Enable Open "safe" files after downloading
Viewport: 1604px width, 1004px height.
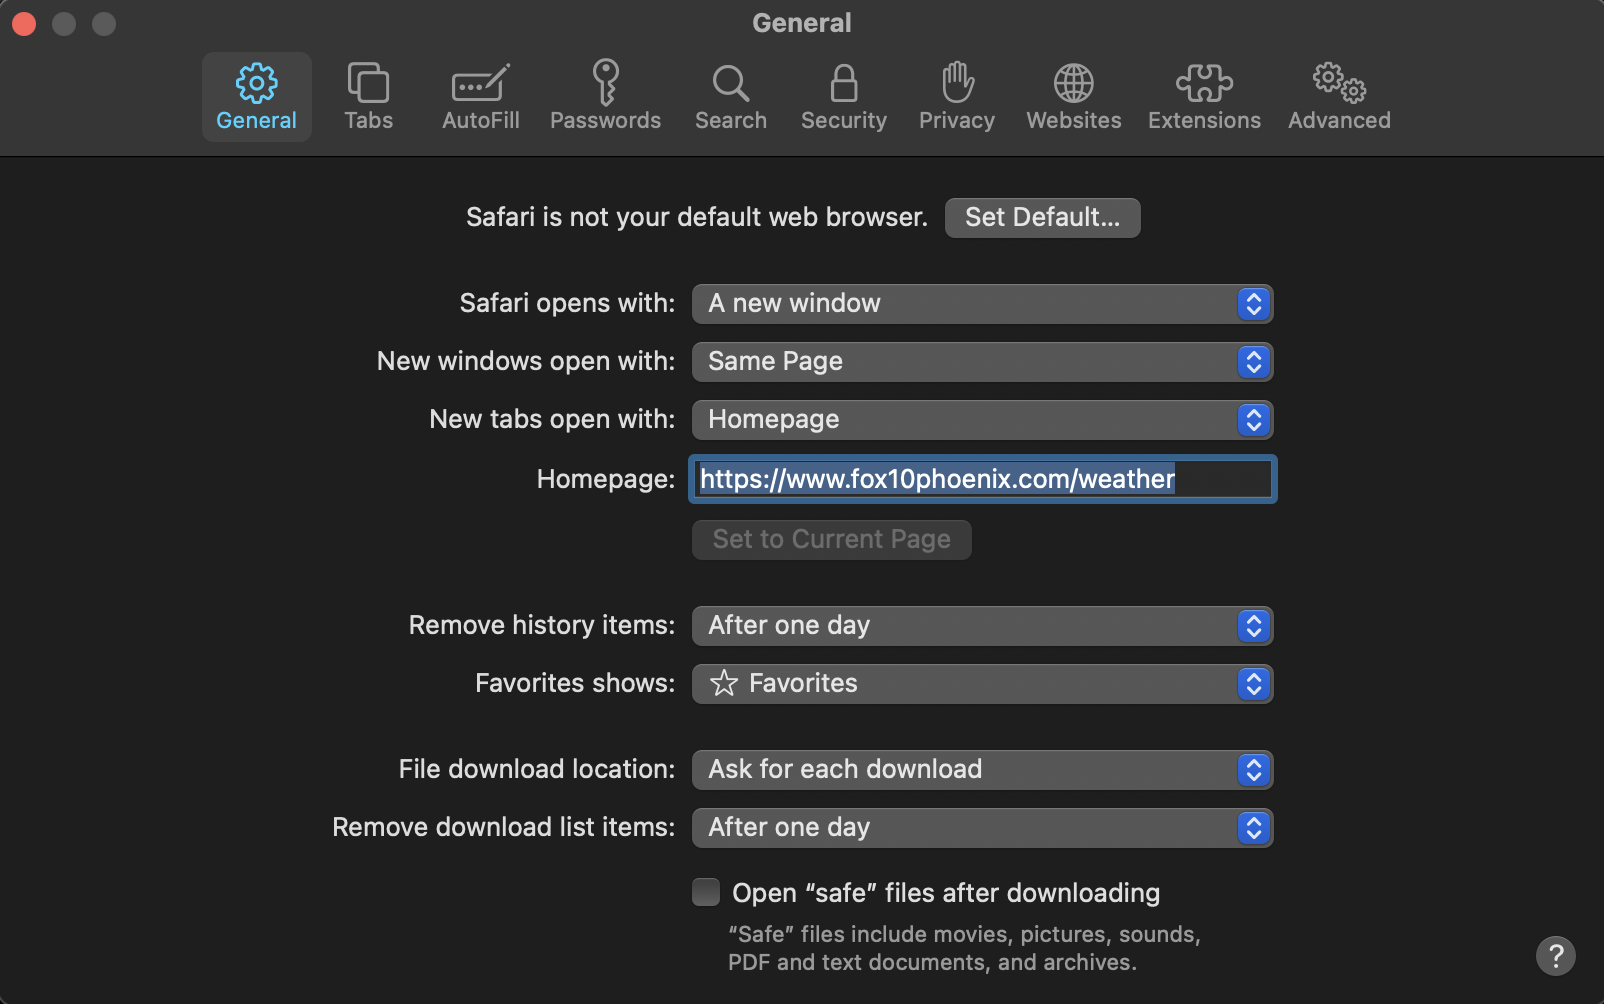[x=706, y=892]
